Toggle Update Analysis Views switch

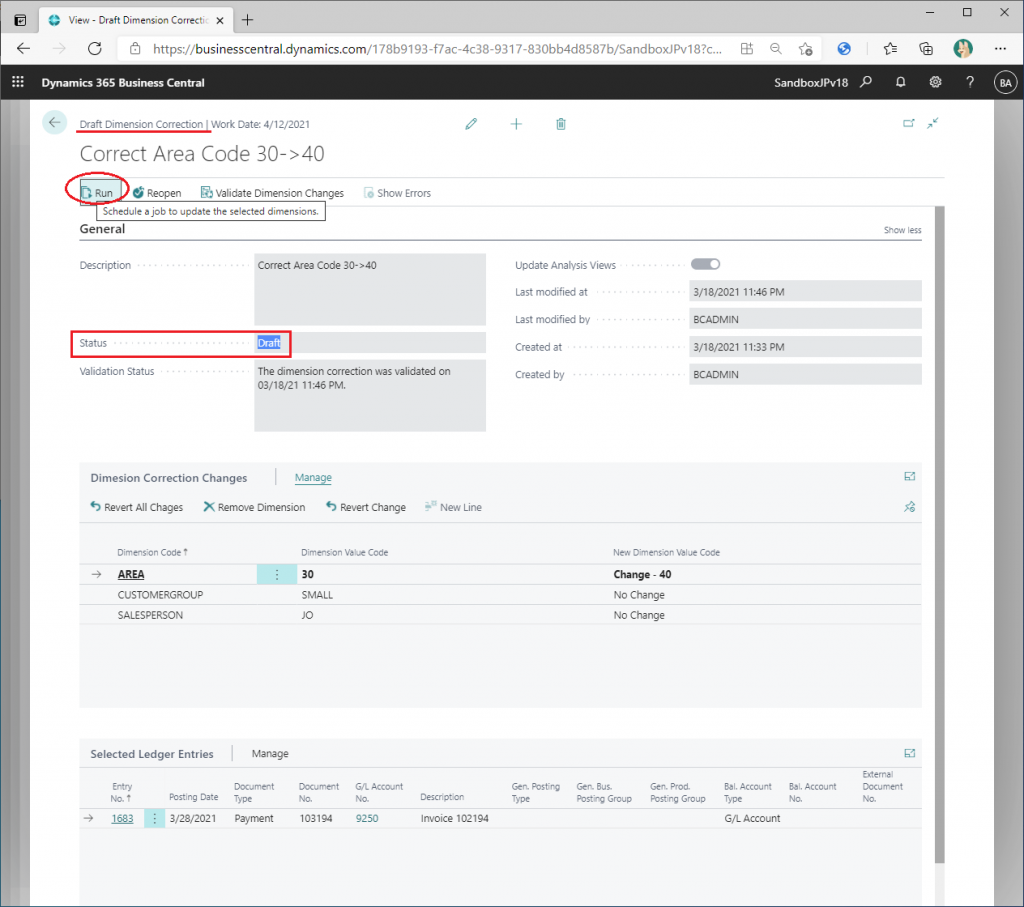click(x=705, y=264)
